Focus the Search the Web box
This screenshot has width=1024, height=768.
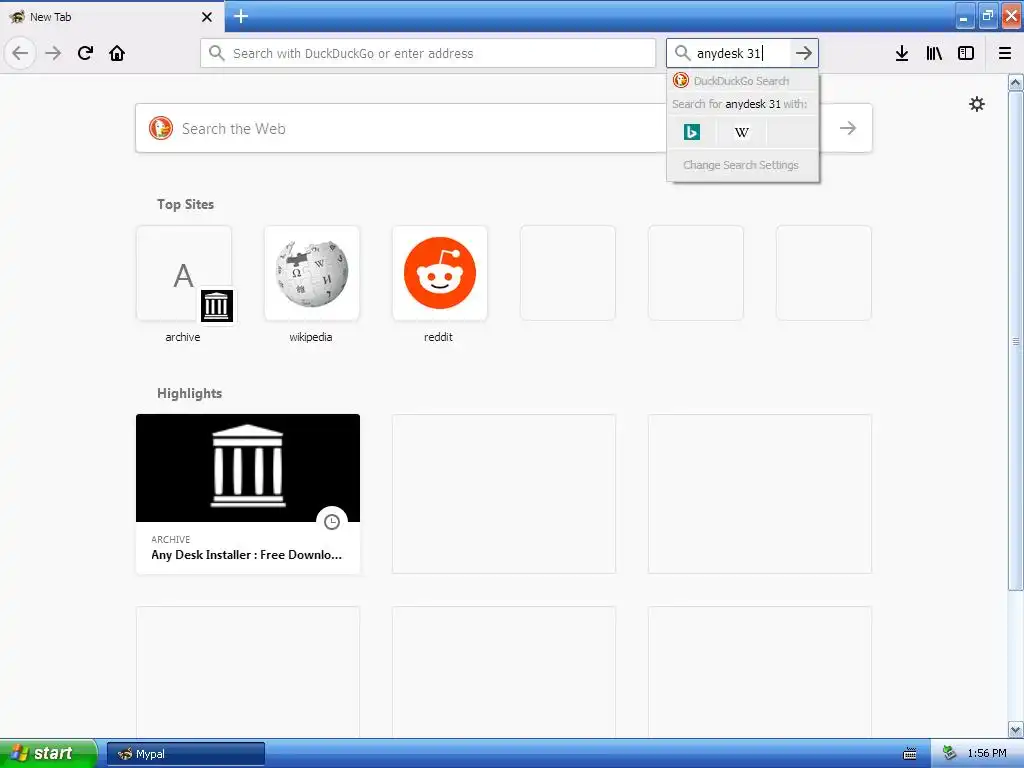(x=504, y=128)
